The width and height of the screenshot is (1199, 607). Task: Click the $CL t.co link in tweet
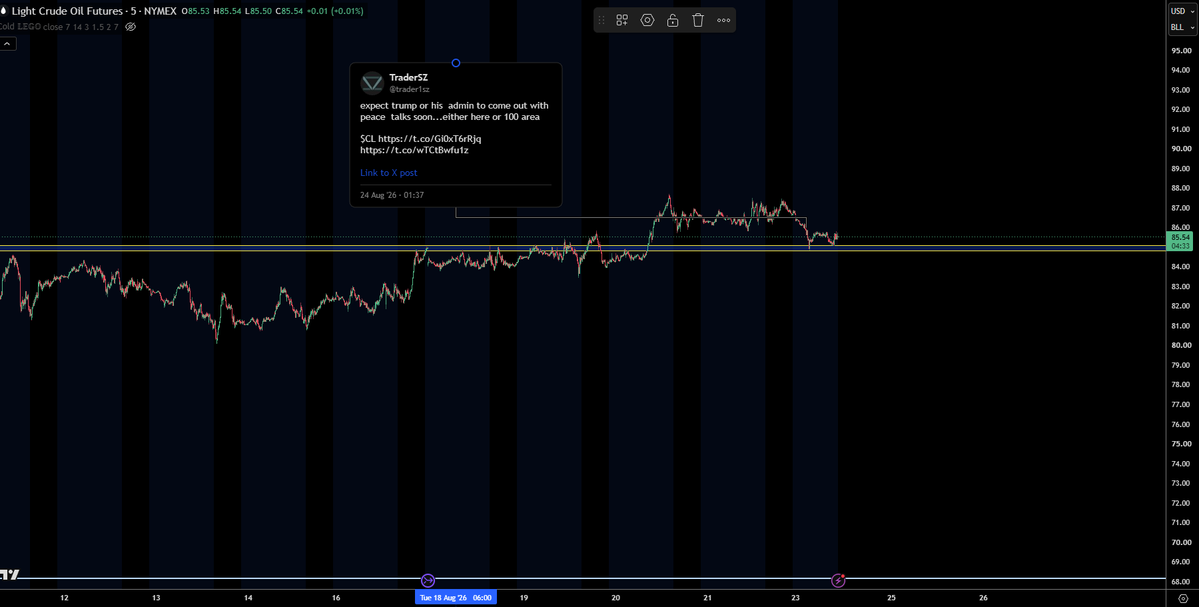tap(430, 139)
